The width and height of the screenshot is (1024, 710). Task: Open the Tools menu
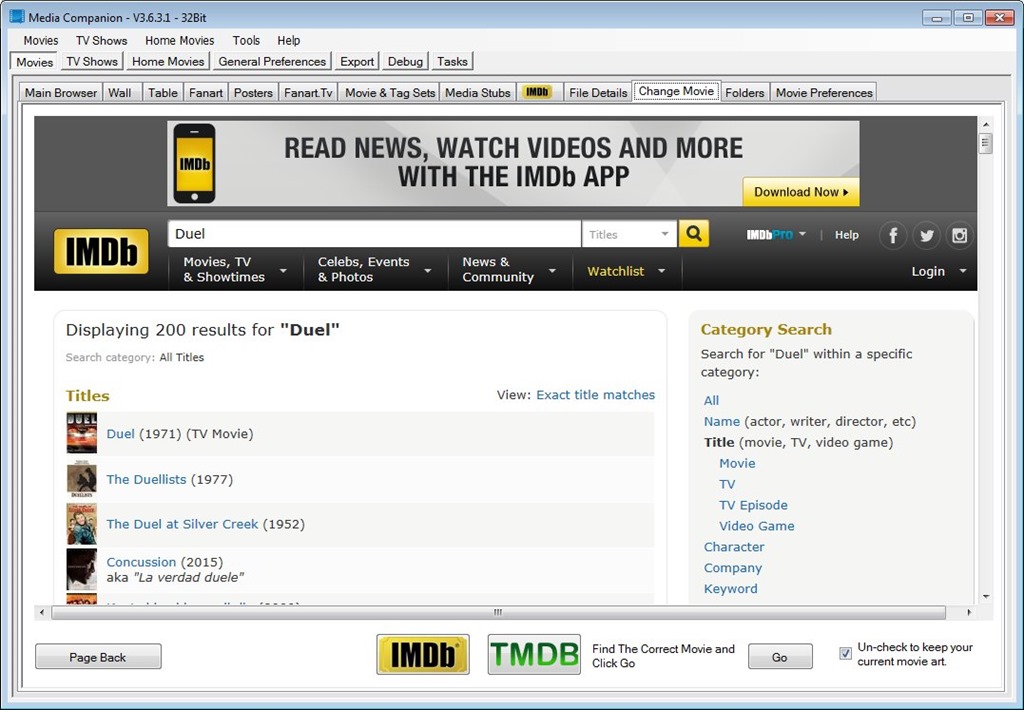click(246, 40)
